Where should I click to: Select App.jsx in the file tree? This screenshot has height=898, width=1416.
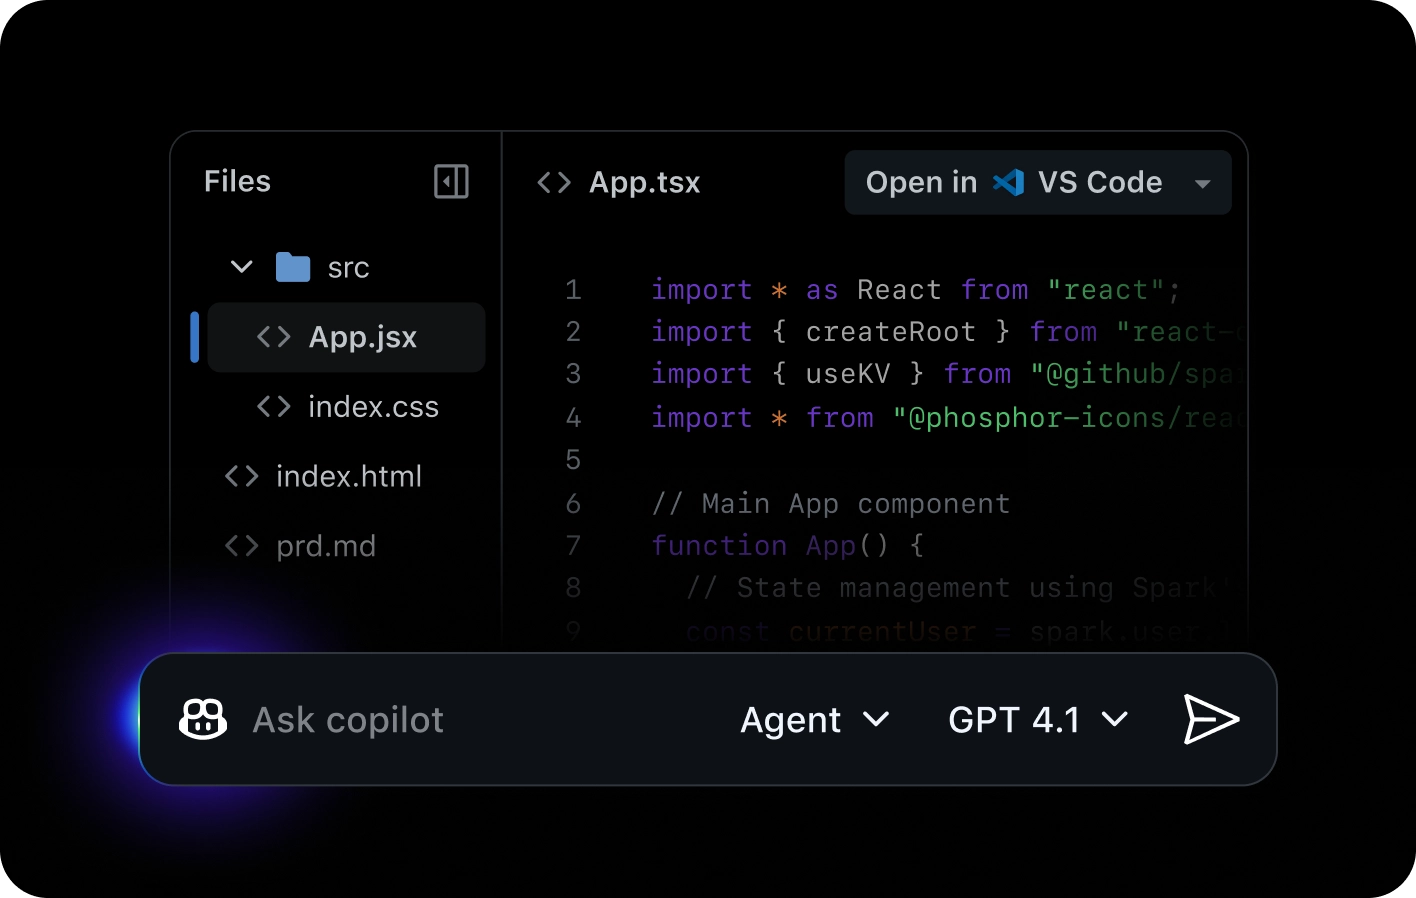[362, 337]
